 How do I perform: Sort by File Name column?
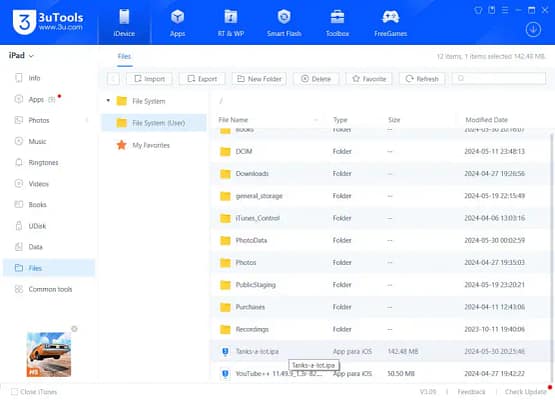(233, 120)
